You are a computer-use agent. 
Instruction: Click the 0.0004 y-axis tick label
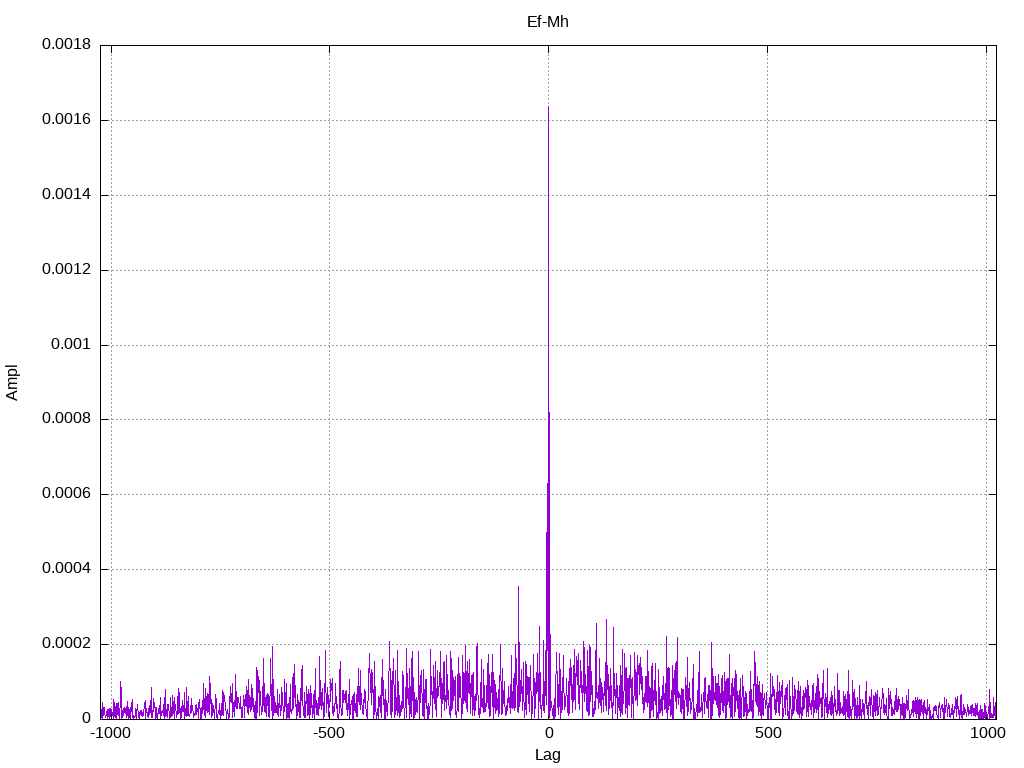pos(67,568)
